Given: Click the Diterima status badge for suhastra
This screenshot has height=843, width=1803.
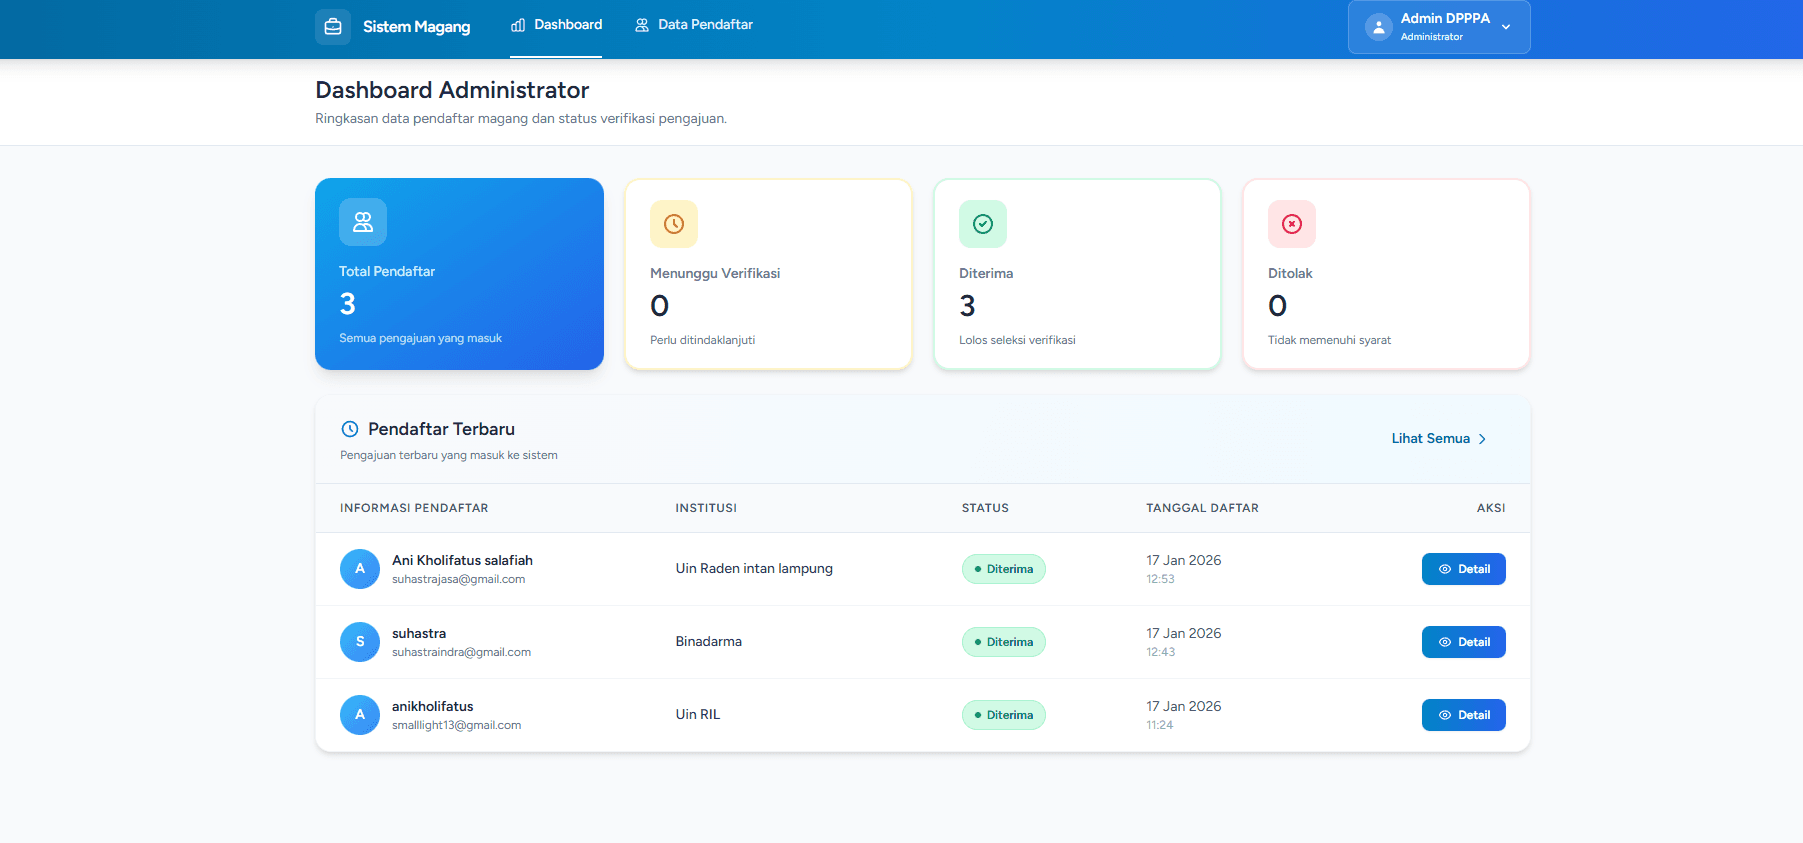Looking at the screenshot, I should pyautogui.click(x=1003, y=642).
